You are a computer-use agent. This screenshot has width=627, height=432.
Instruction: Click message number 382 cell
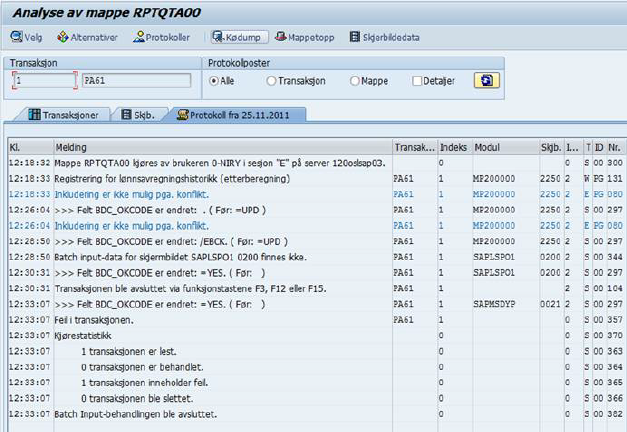click(x=615, y=414)
